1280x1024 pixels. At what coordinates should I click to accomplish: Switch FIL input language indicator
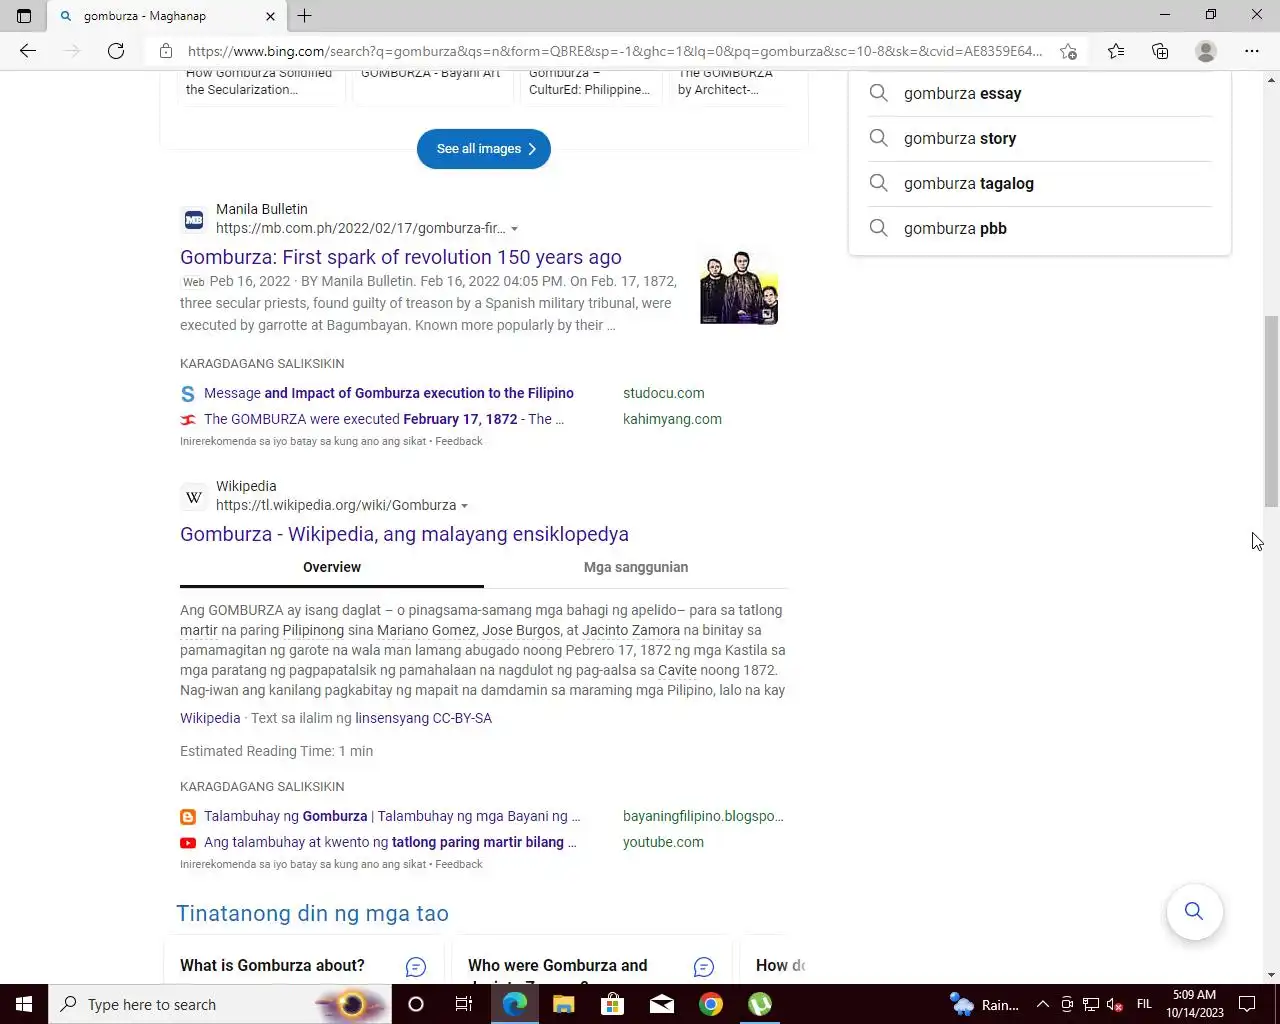[1144, 1004]
